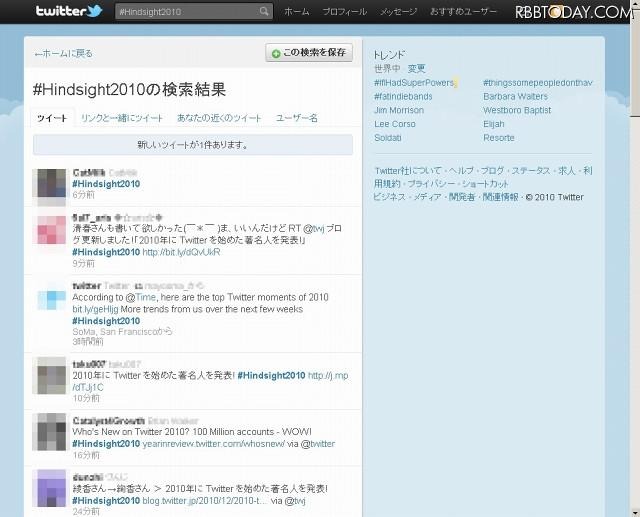The height and width of the screenshot is (517, 640).
Task: Open メッセージ in top navigation
Action: (x=398, y=12)
